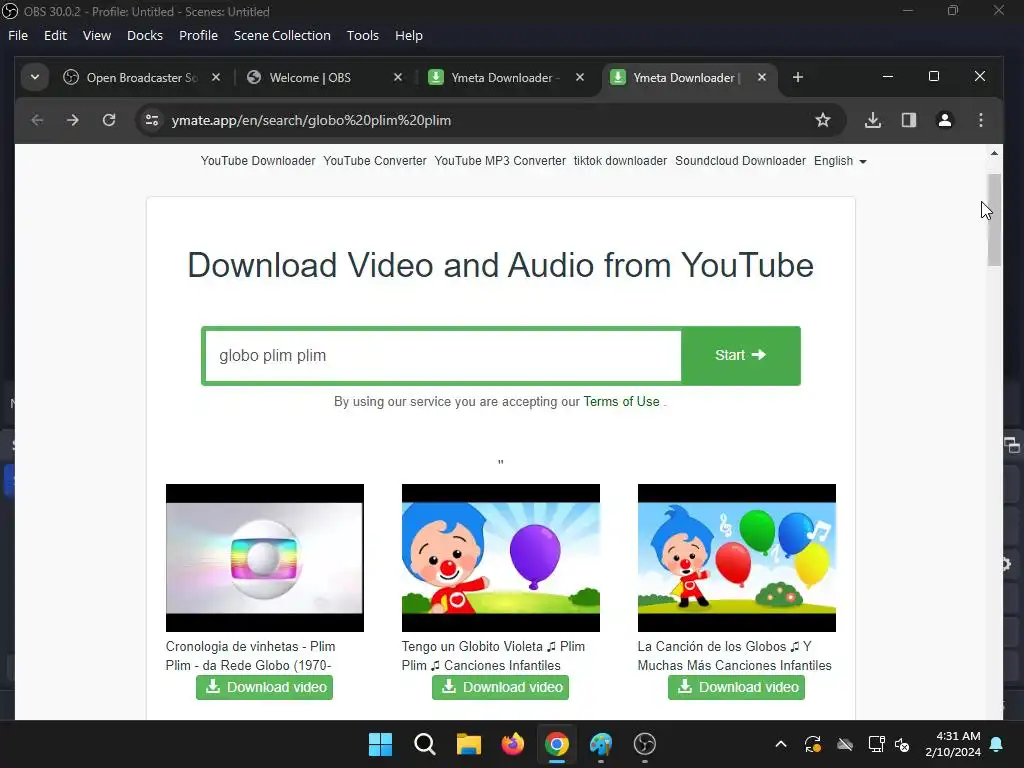Go back to previous page
Viewport: 1024px width, 768px height.
pos(37,120)
